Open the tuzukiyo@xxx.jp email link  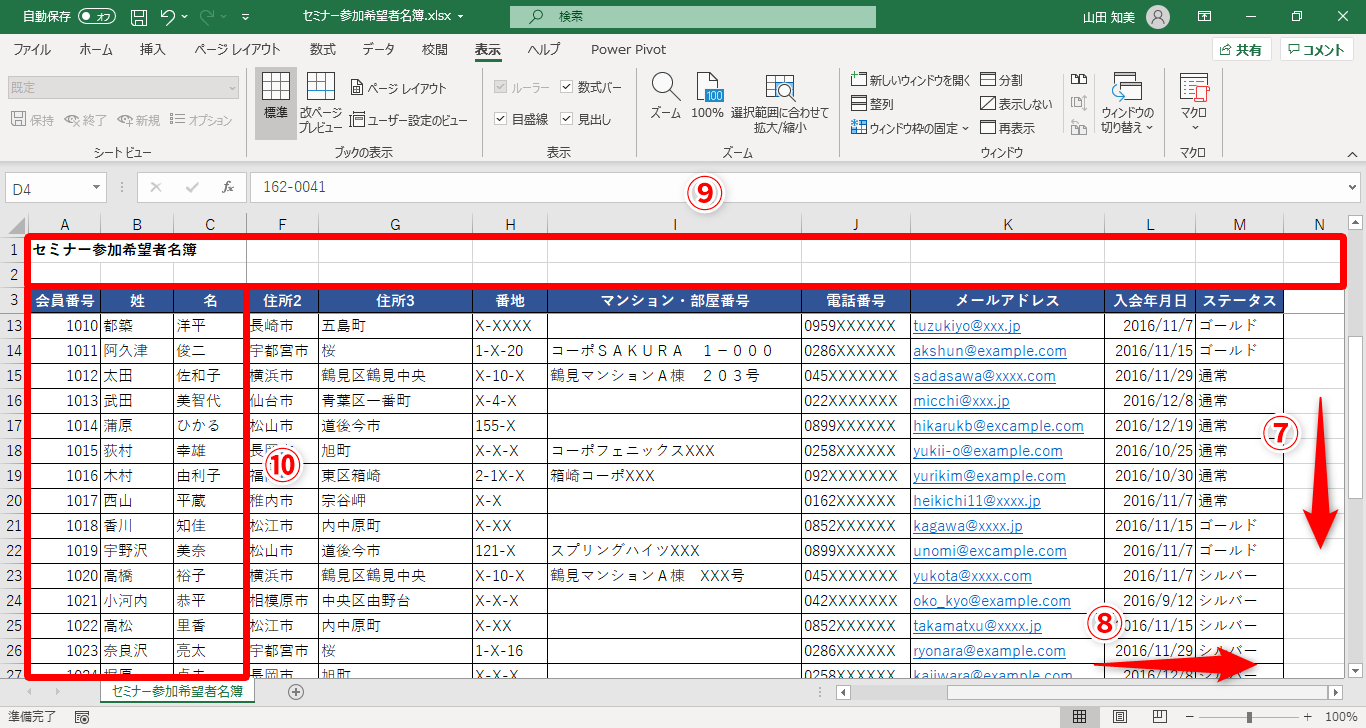(x=967, y=326)
